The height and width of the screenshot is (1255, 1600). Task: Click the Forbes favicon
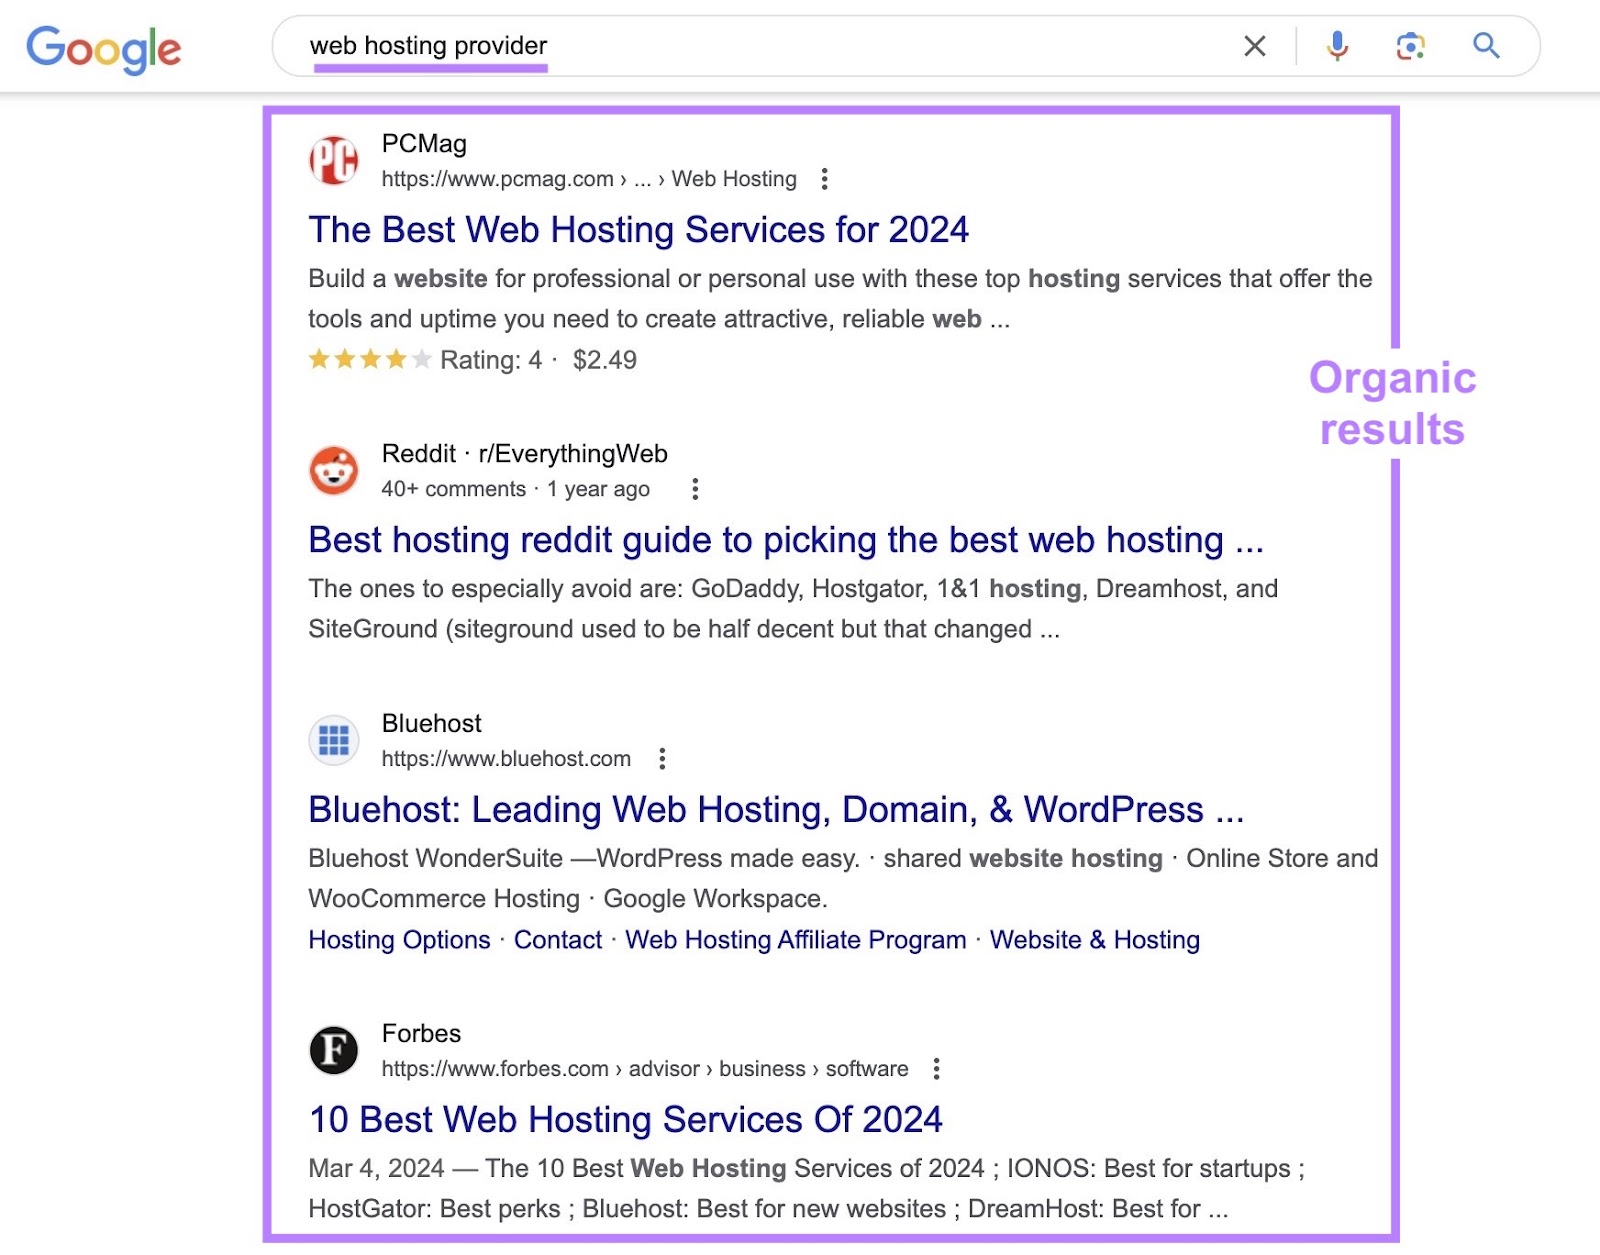click(334, 1050)
